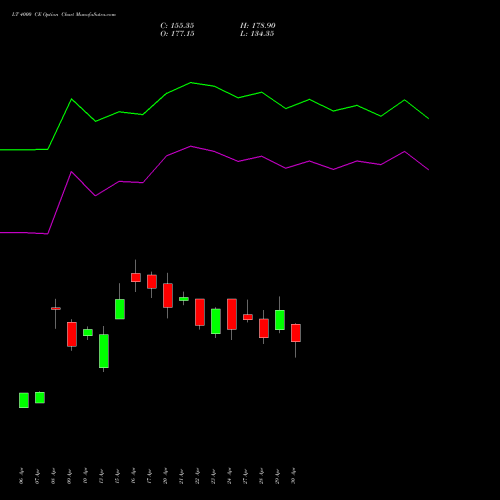This screenshot has width=500, height=500.
Task: Select the green candle above 07 Apr
Action: pyautogui.click(x=40, y=397)
